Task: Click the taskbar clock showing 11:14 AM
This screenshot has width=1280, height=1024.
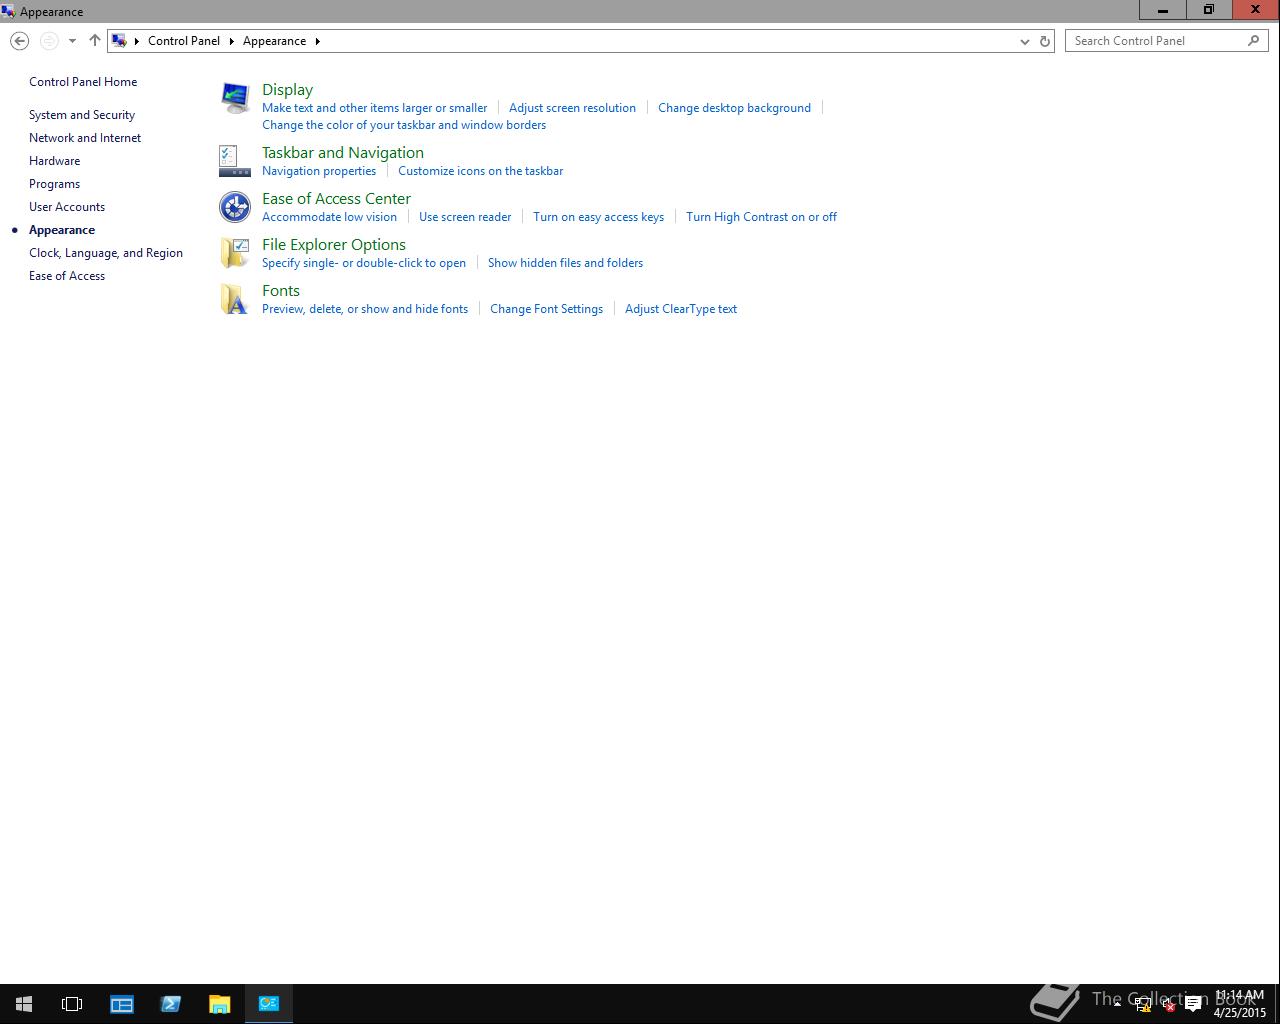Action: click(1240, 1004)
